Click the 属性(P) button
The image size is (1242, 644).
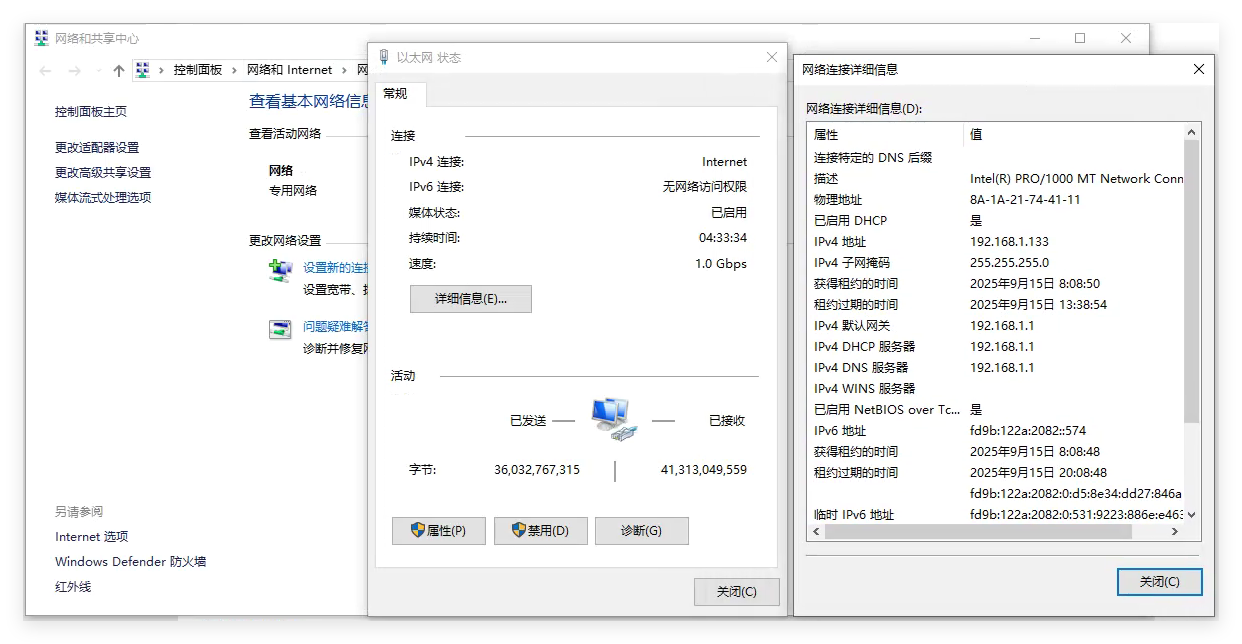(439, 531)
